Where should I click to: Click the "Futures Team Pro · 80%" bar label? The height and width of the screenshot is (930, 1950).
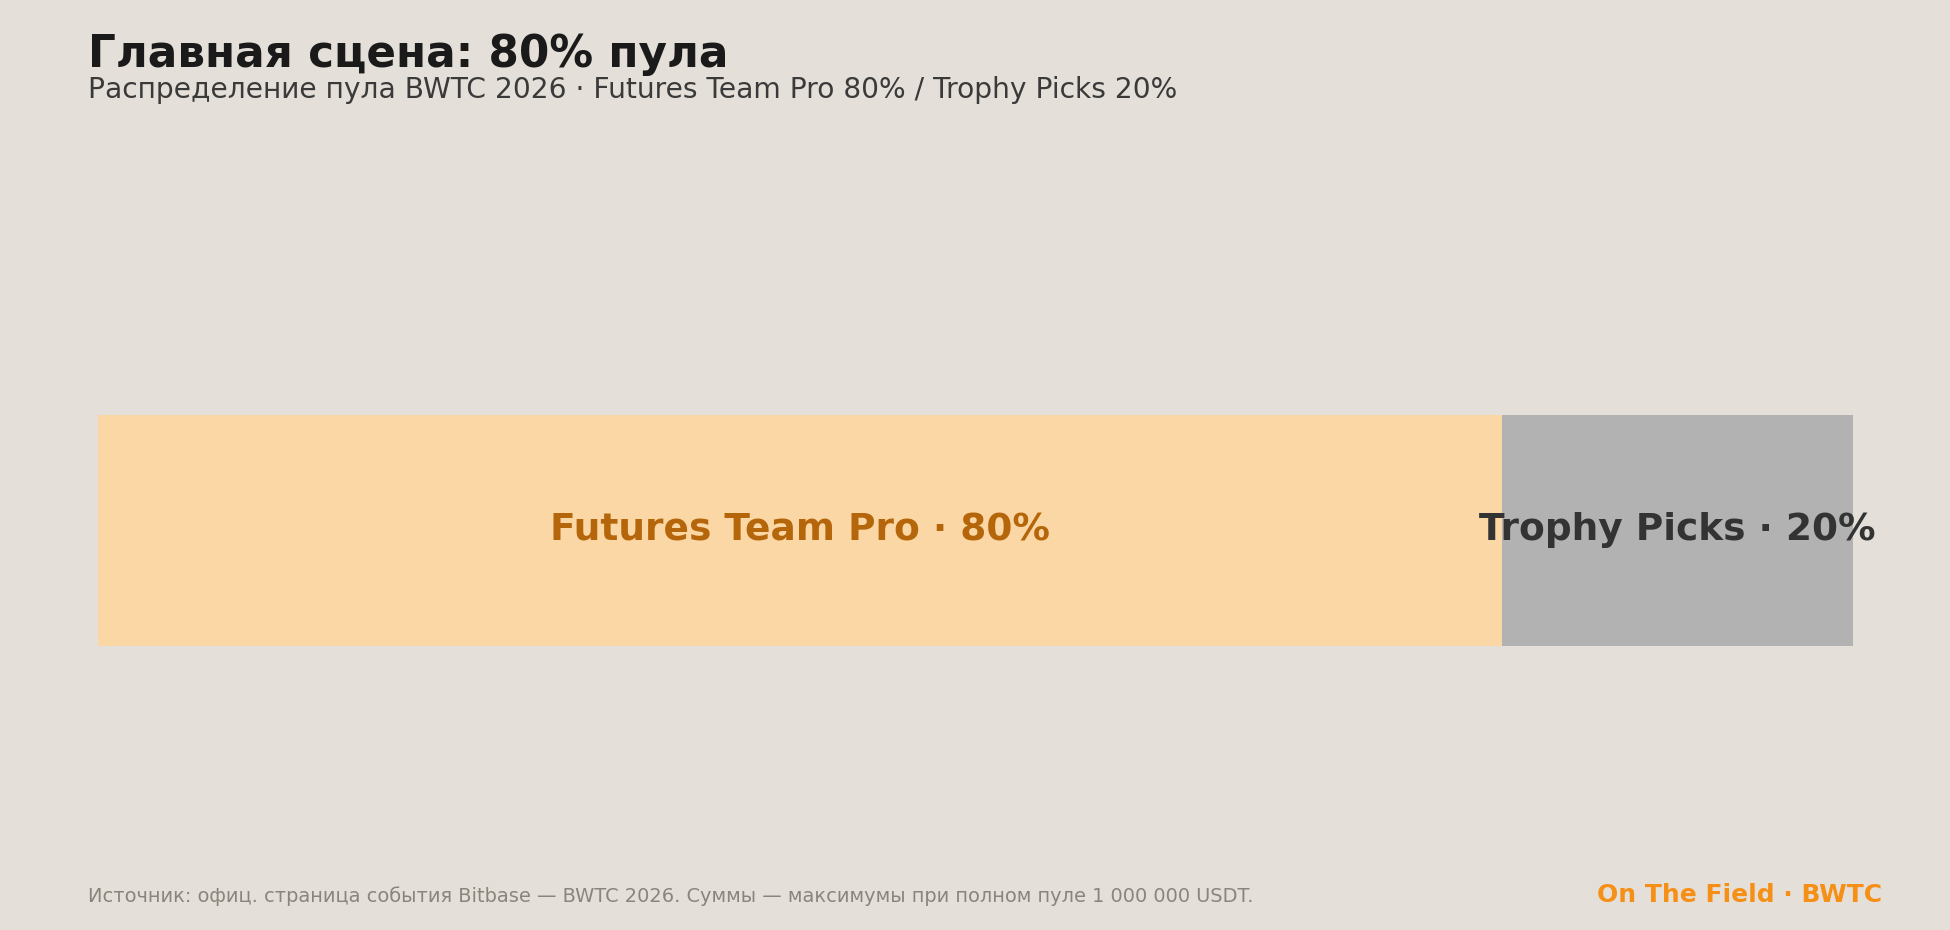pos(800,529)
